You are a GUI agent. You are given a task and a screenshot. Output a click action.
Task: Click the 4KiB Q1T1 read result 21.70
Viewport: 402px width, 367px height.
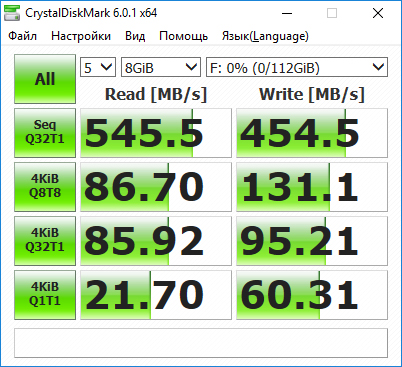point(156,295)
